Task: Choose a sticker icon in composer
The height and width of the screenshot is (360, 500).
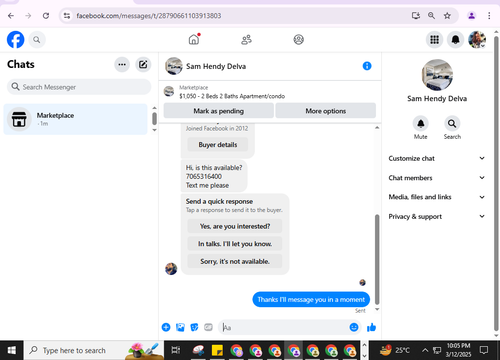Action: click(x=194, y=327)
